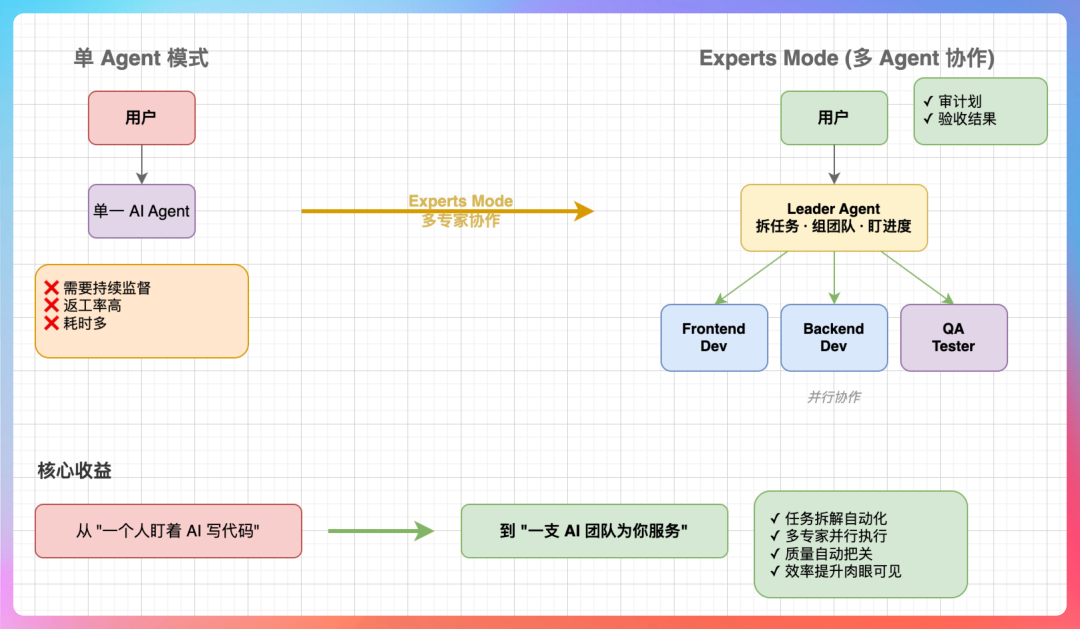
Task: Select the Leader Agent yellow node
Action: 833,218
